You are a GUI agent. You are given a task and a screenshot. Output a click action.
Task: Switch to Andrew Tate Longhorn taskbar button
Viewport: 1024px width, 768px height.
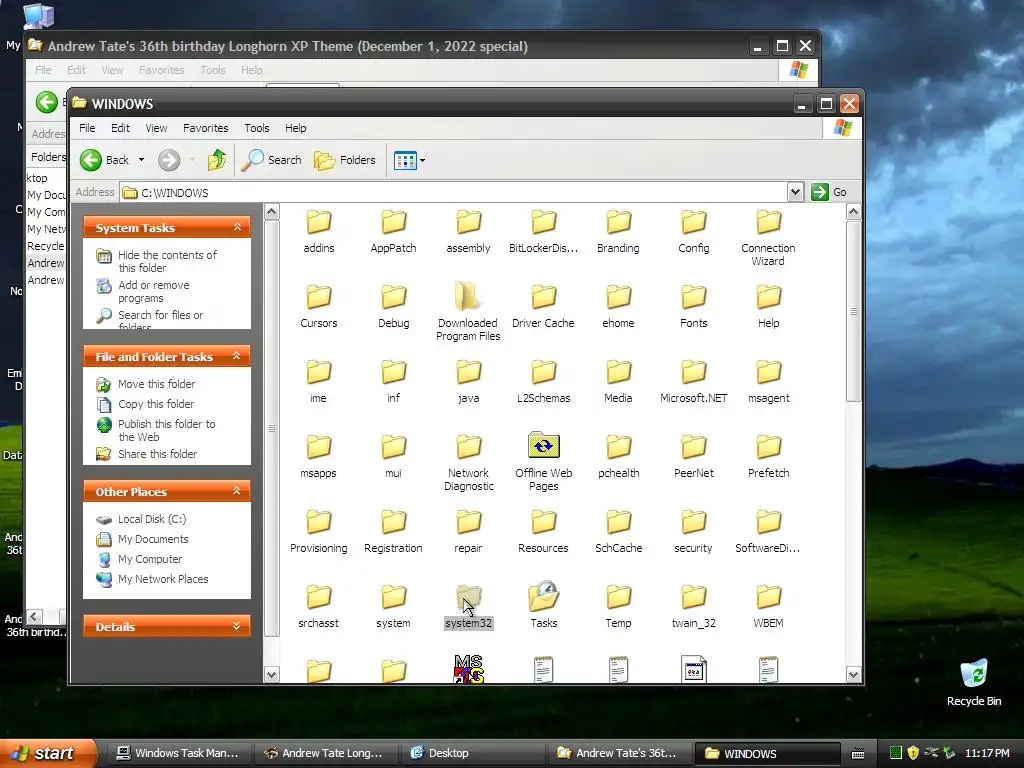[x=325, y=753]
